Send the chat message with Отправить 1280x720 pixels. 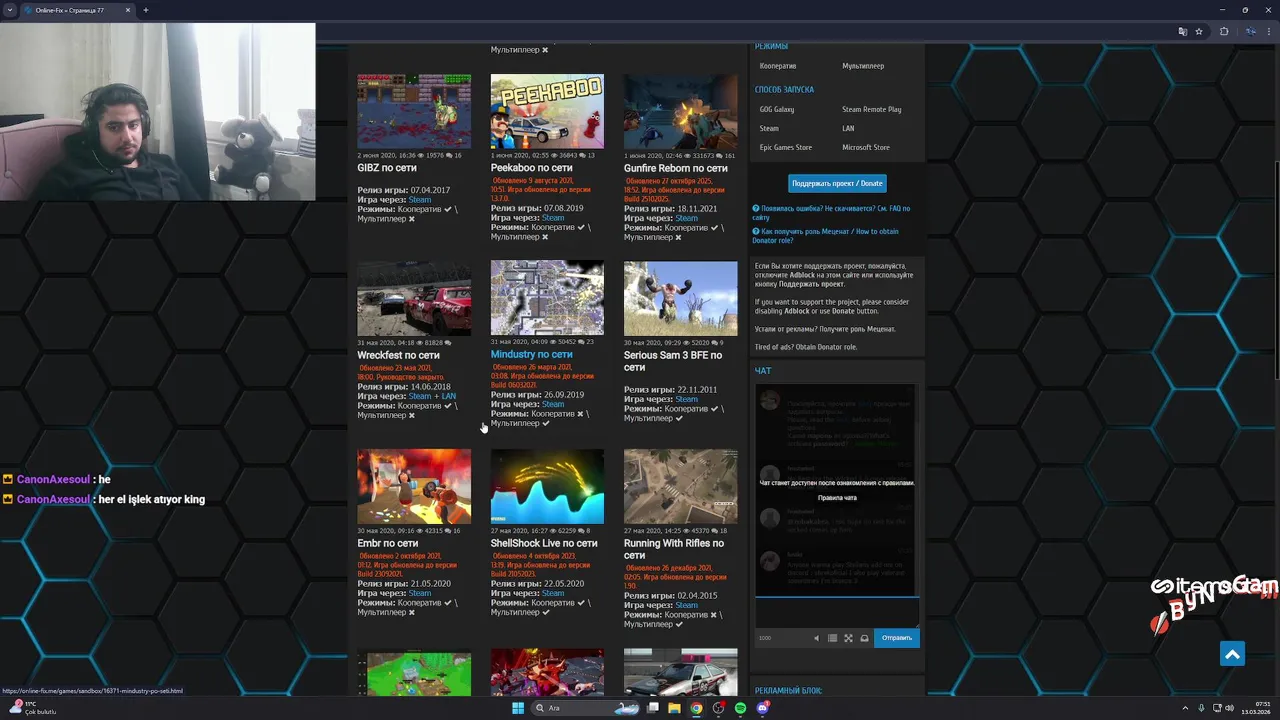click(897, 638)
